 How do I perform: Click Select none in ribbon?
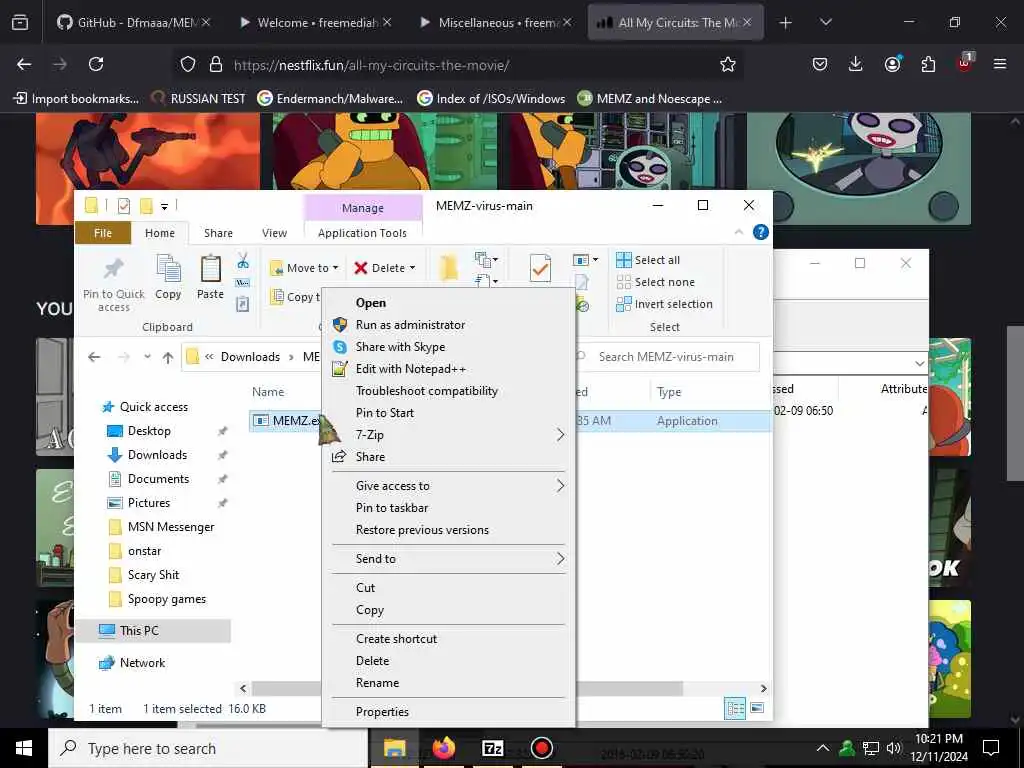(x=655, y=282)
